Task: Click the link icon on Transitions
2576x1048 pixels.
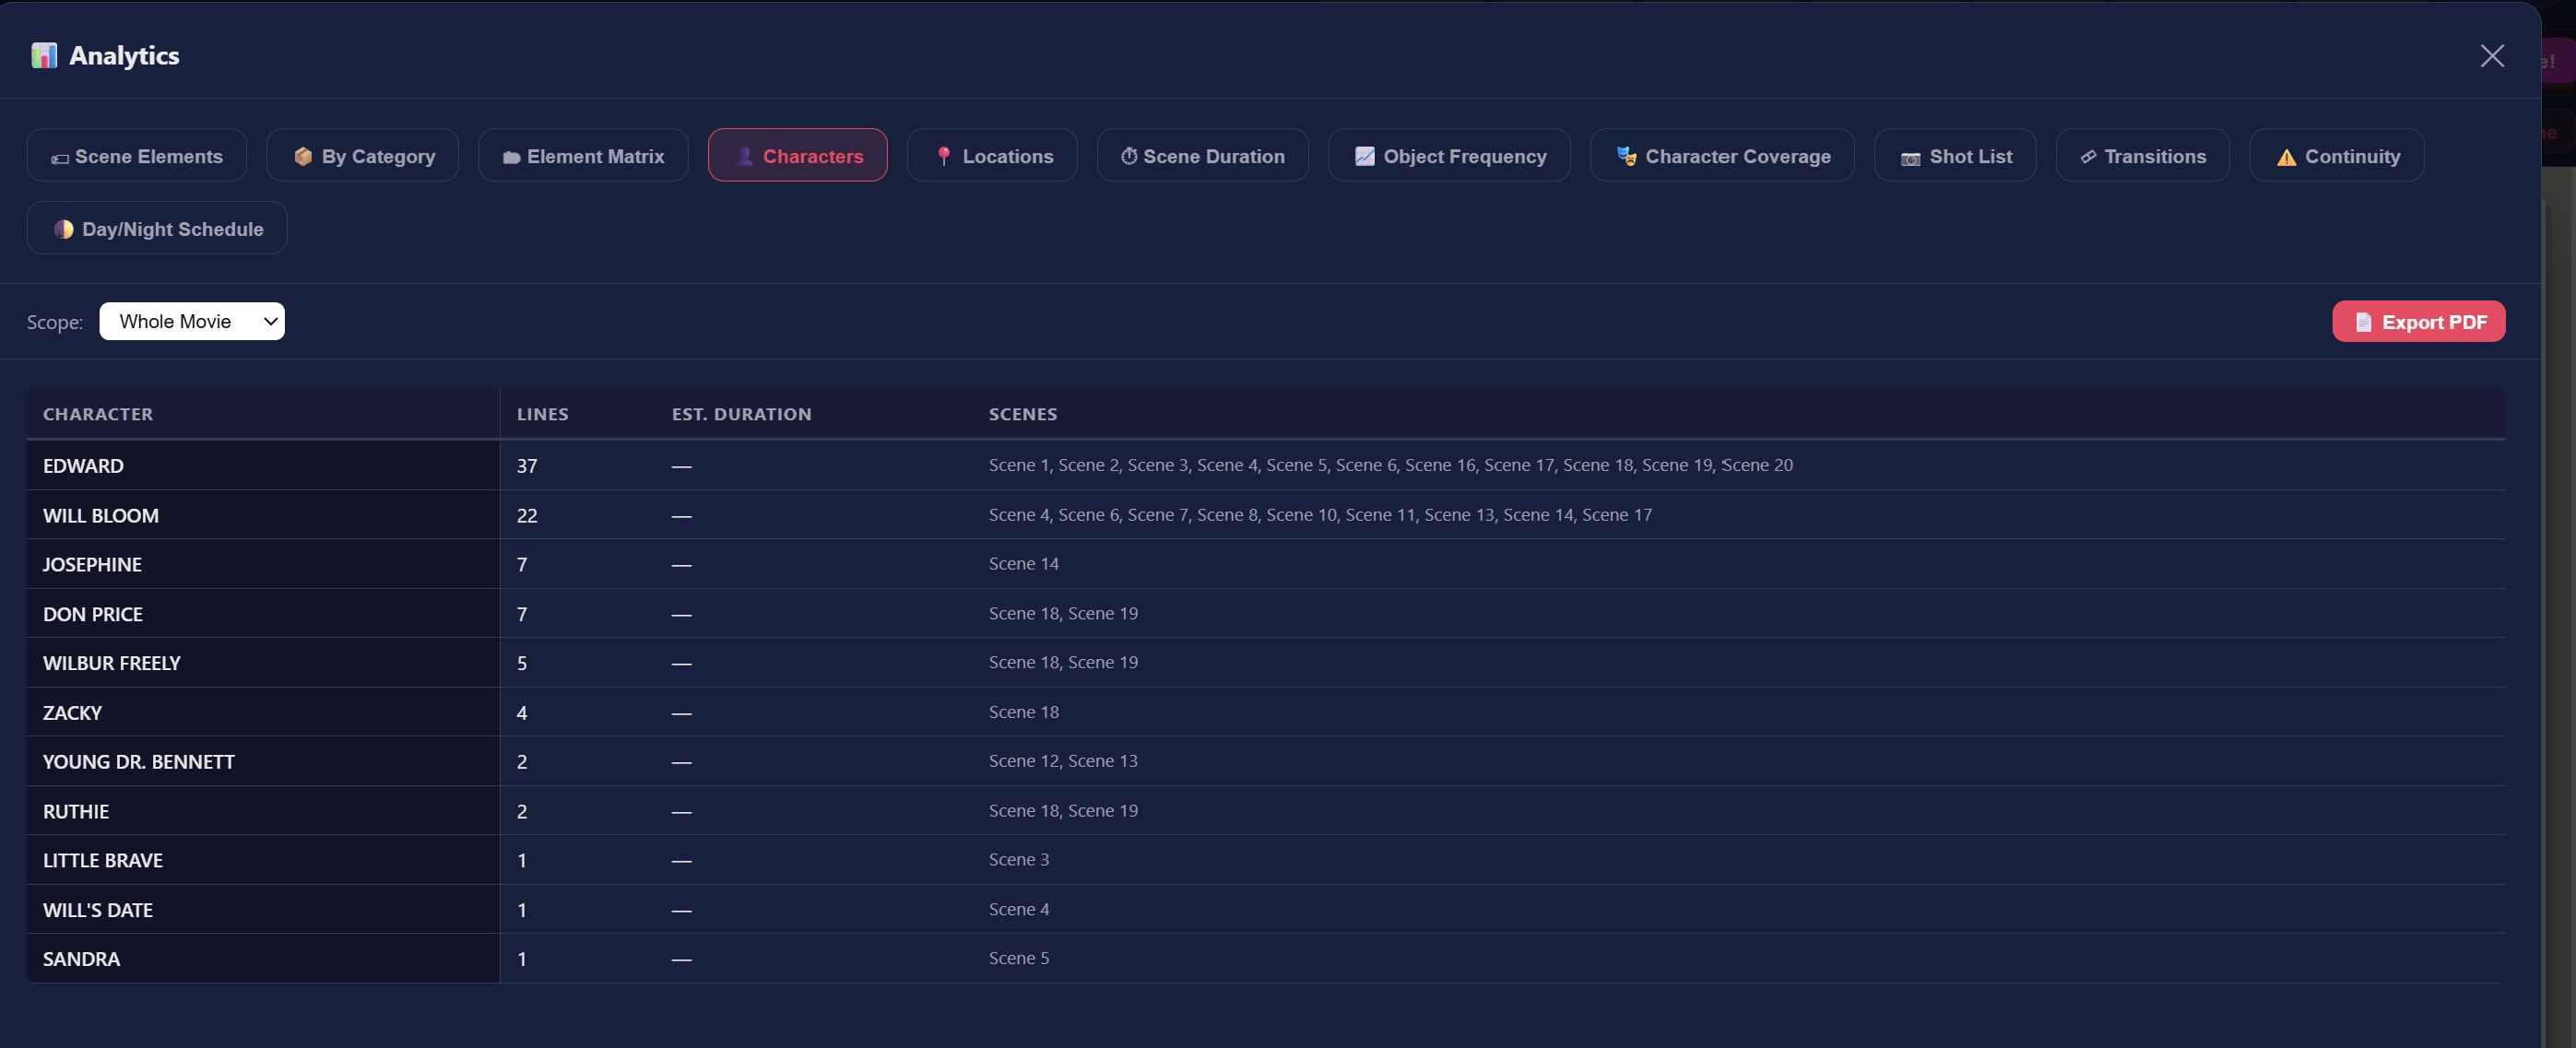Action: (x=2088, y=157)
